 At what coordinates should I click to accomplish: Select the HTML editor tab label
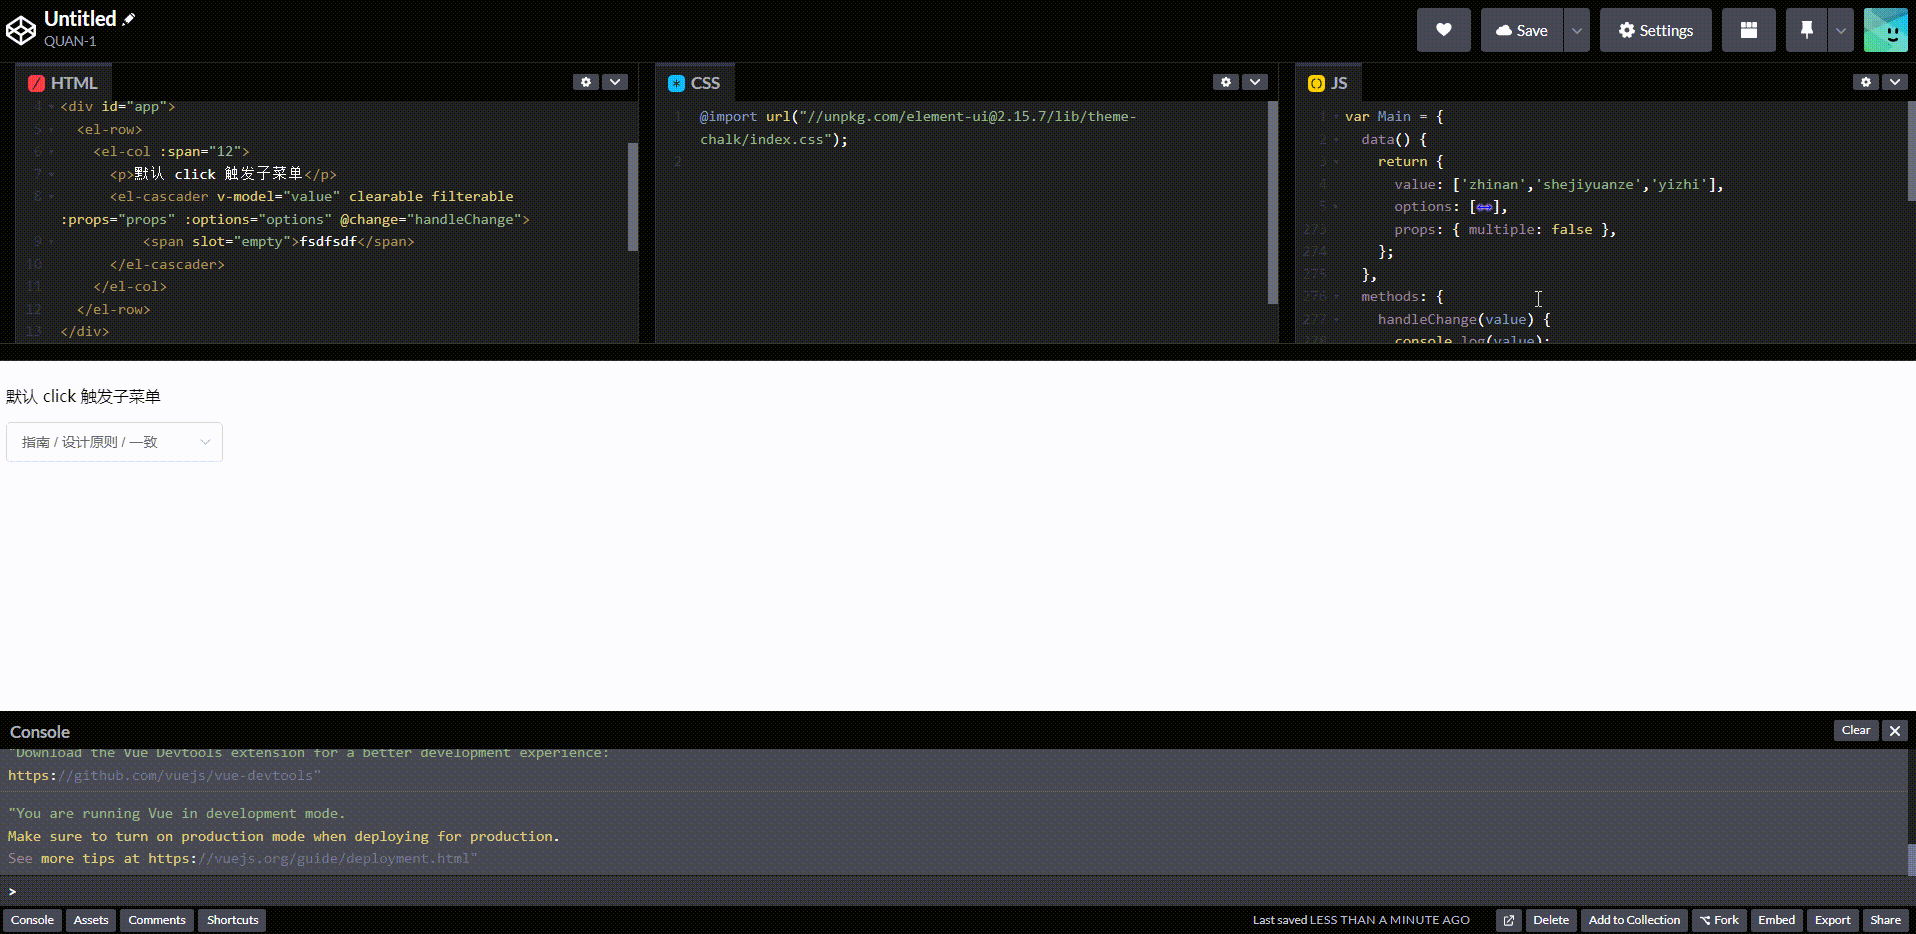[63, 83]
